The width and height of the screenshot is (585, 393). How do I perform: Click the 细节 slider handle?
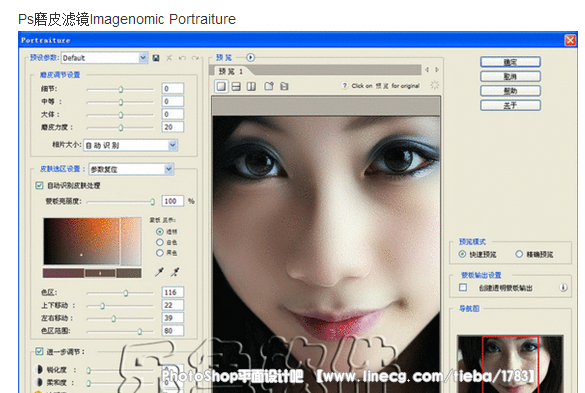121,89
